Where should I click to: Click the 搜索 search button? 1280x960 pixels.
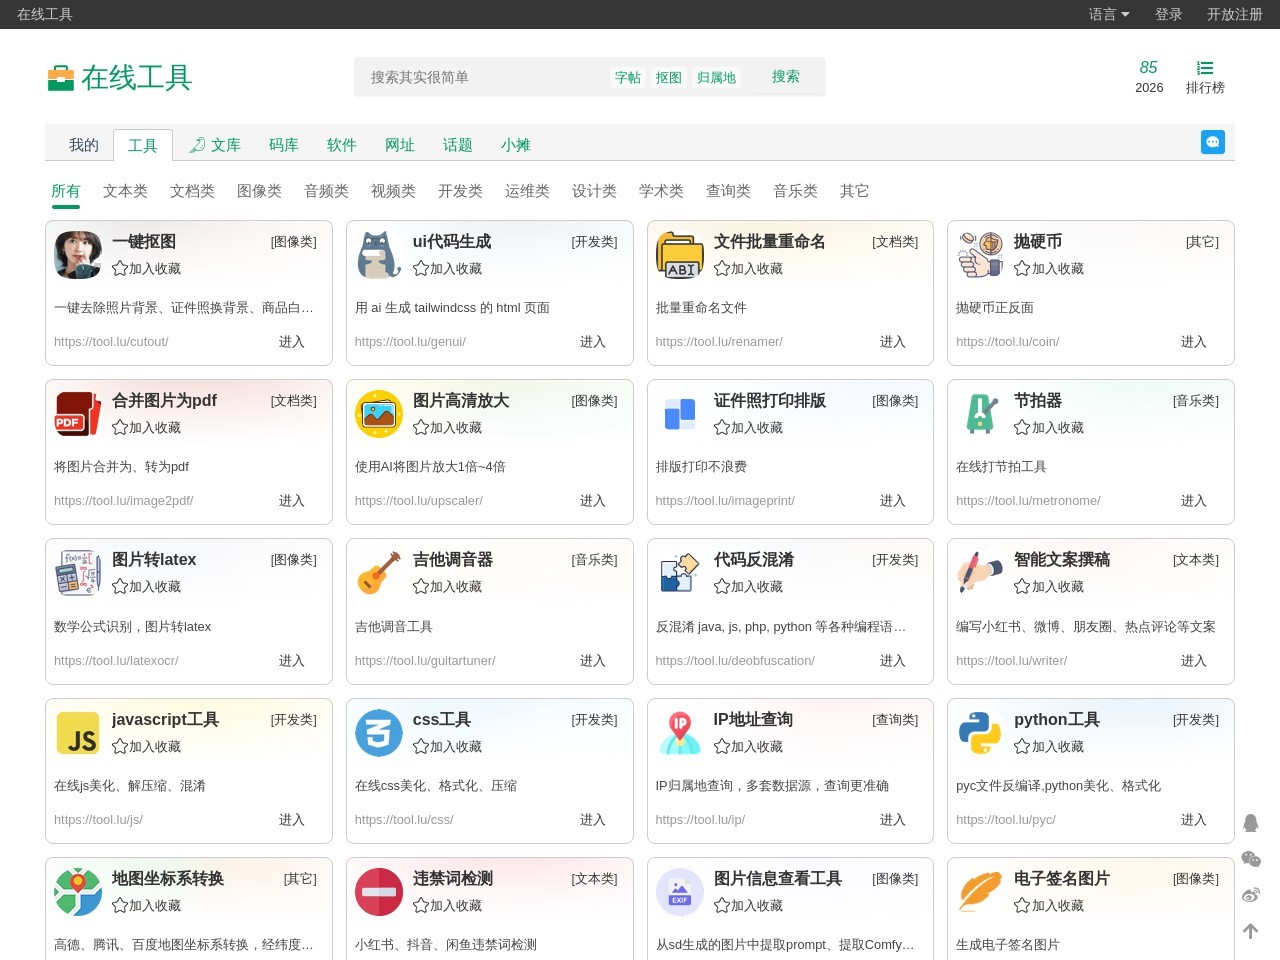[785, 77]
